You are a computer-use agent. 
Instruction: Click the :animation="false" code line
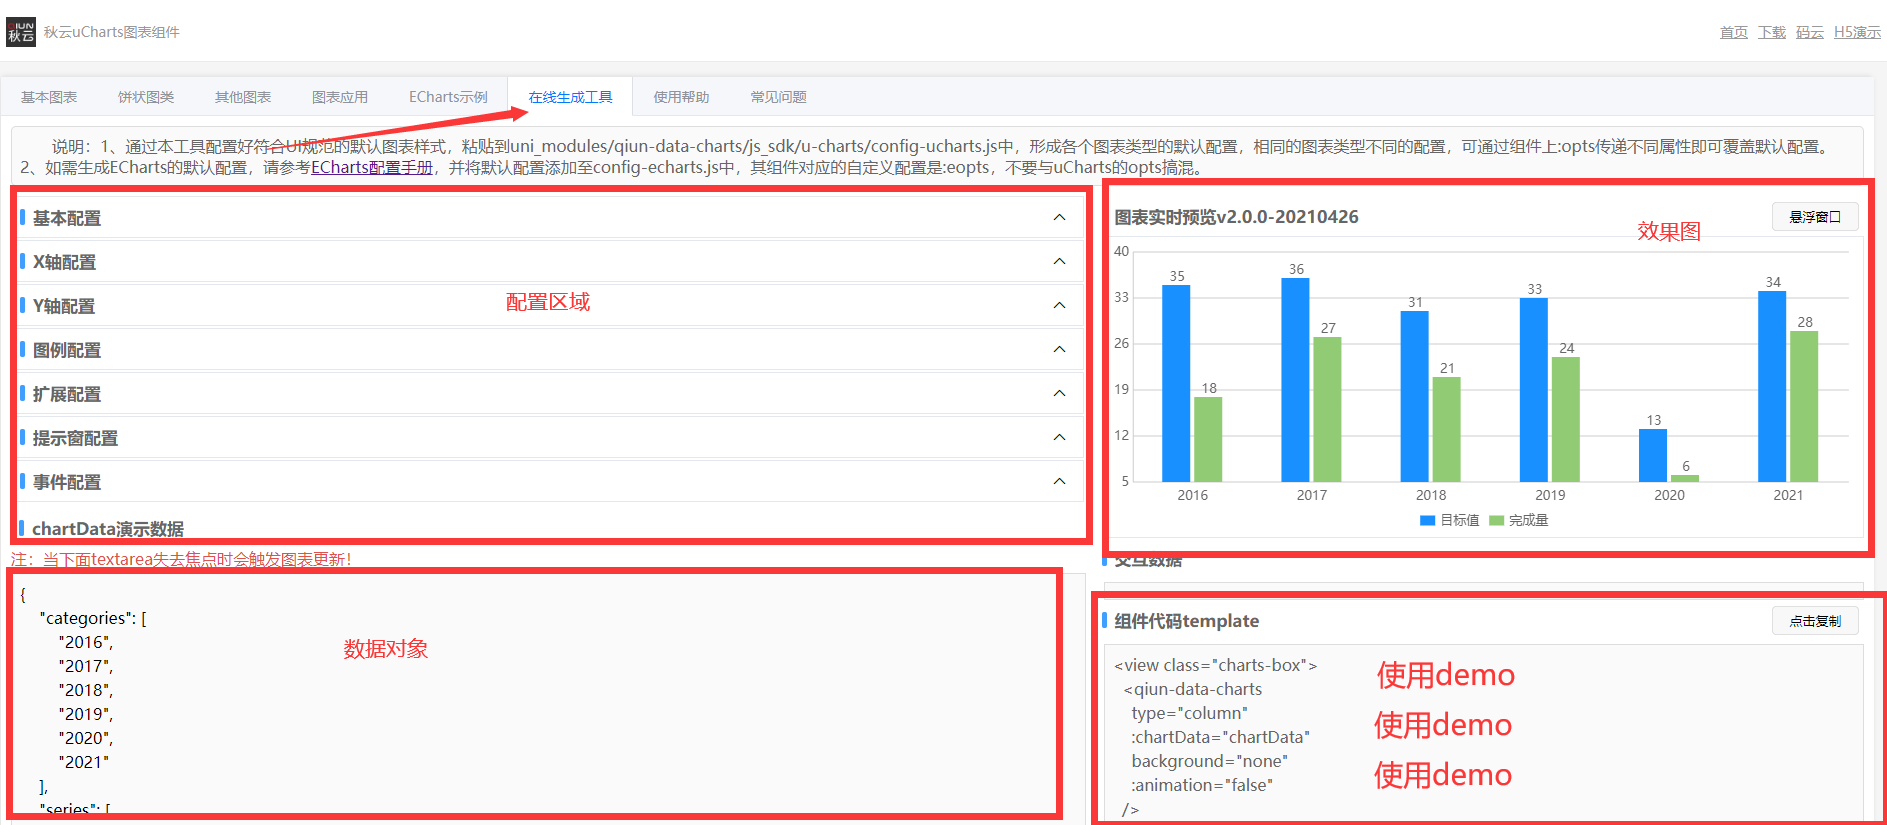point(1201,785)
